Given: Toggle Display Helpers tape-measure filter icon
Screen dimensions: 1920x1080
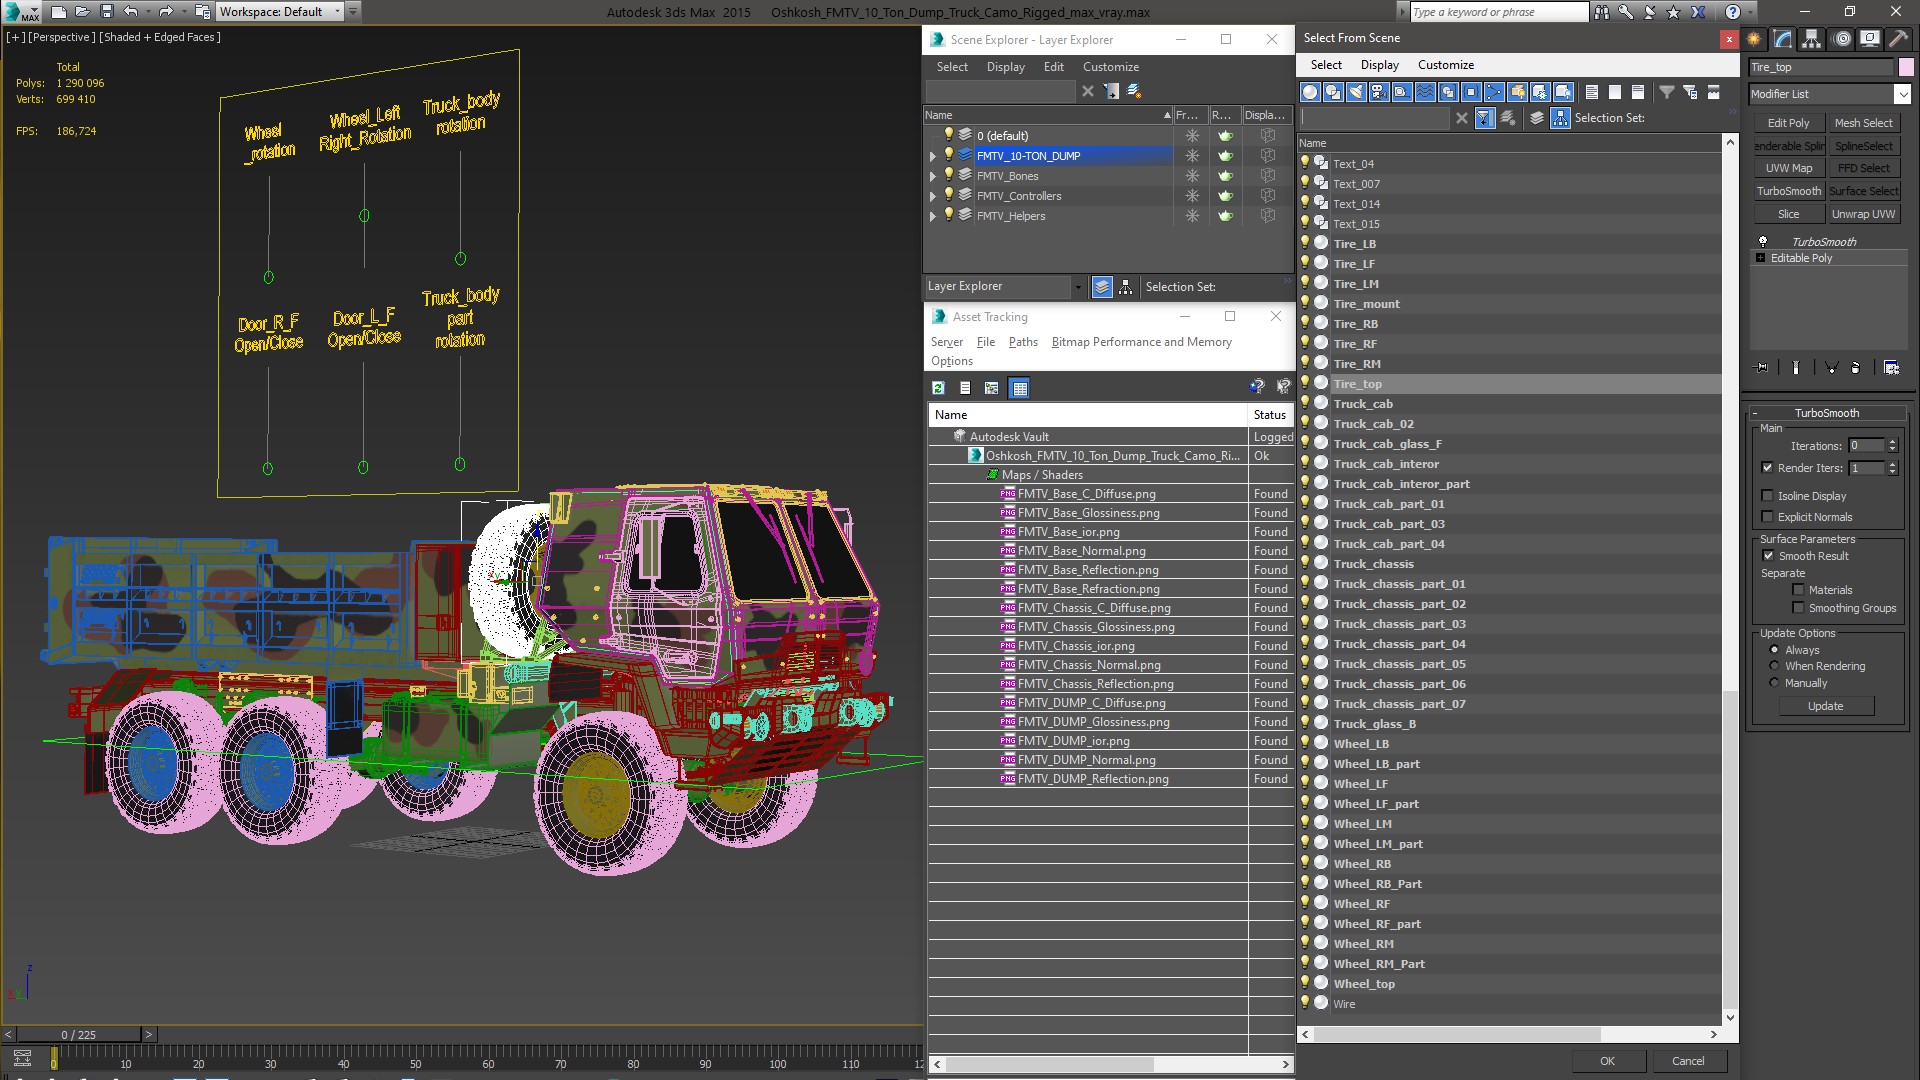Looking at the screenshot, I should tap(1402, 92).
